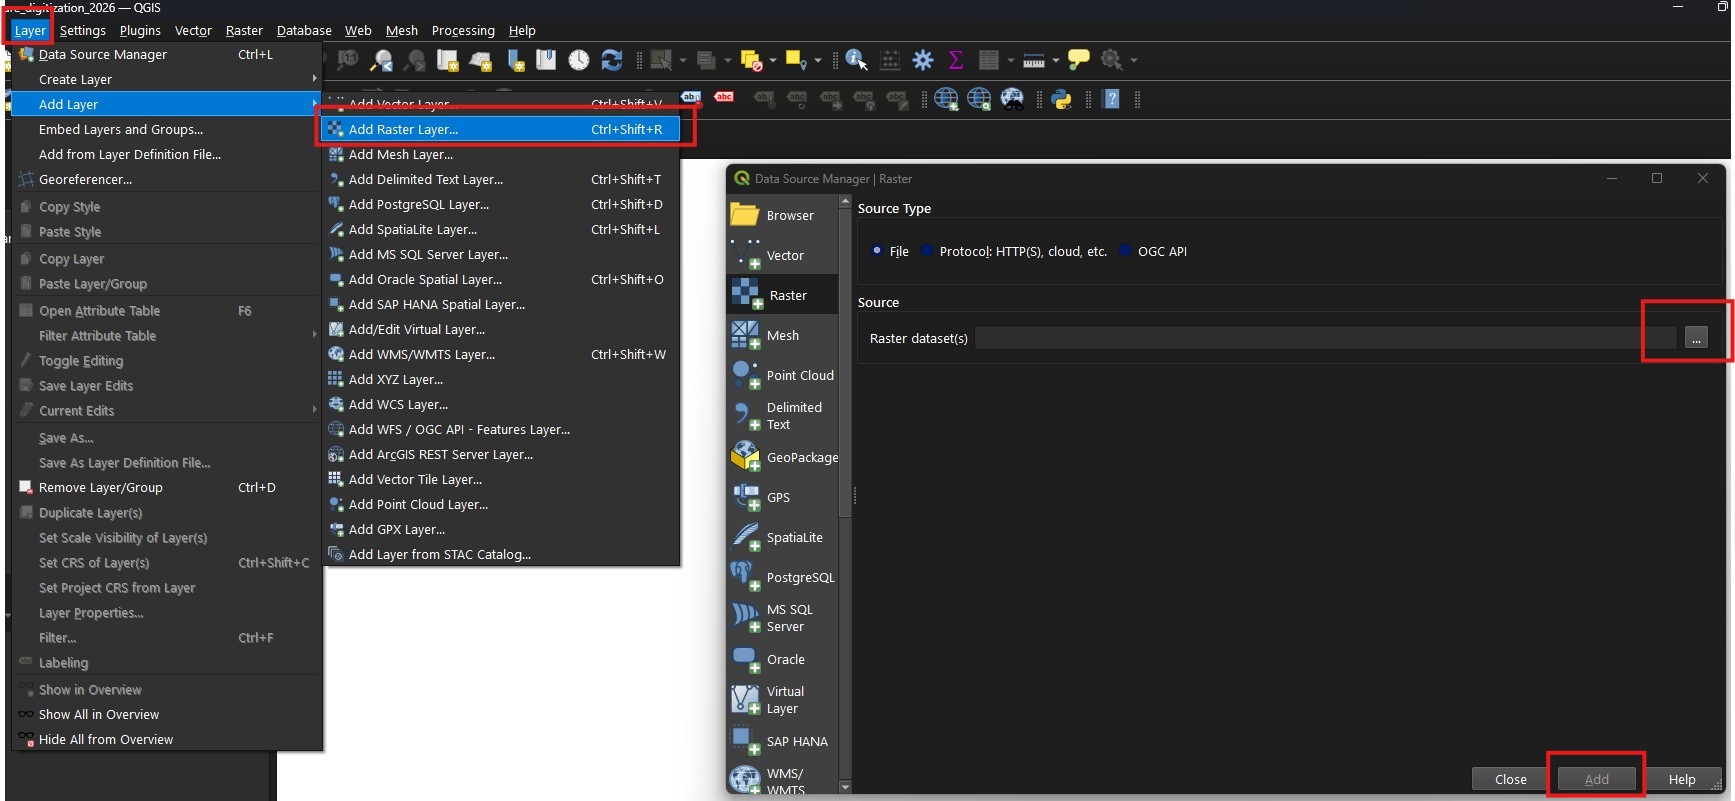Select the OGC API radio button
The image size is (1735, 801).
coord(1125,251)
